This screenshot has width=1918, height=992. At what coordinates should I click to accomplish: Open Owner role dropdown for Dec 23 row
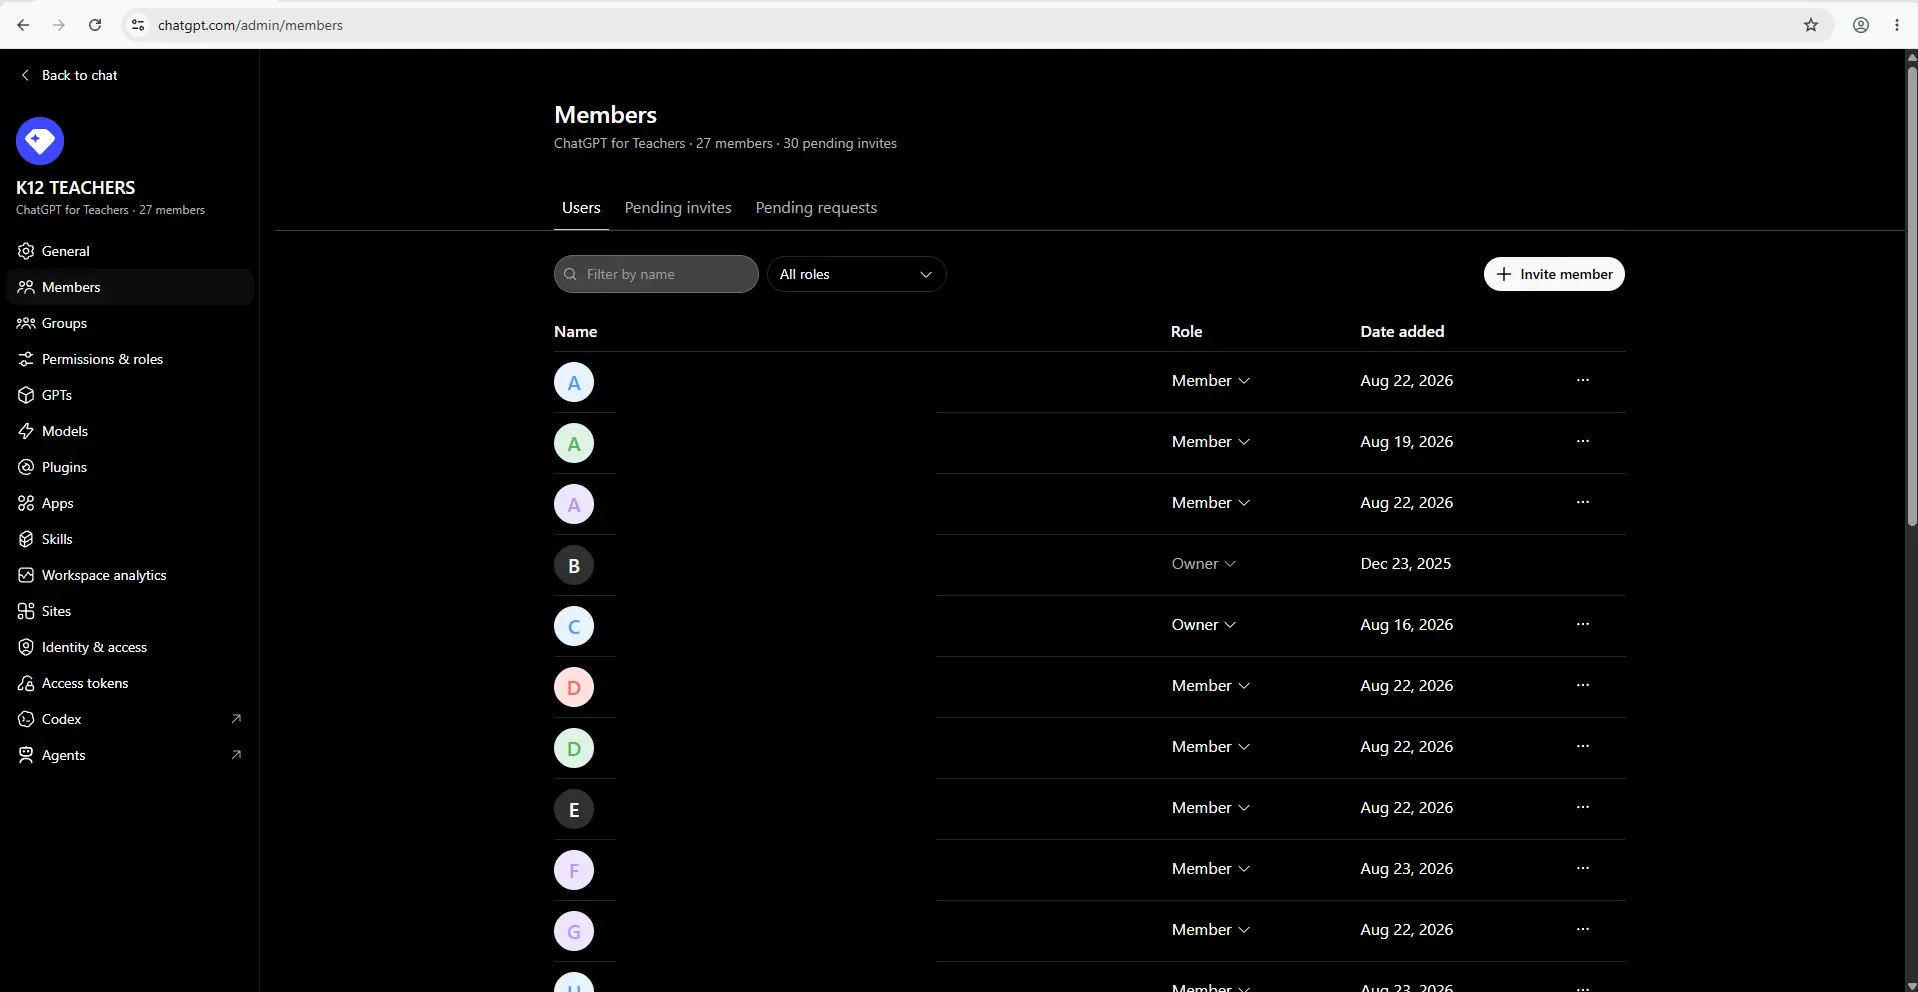(1204, 564)
